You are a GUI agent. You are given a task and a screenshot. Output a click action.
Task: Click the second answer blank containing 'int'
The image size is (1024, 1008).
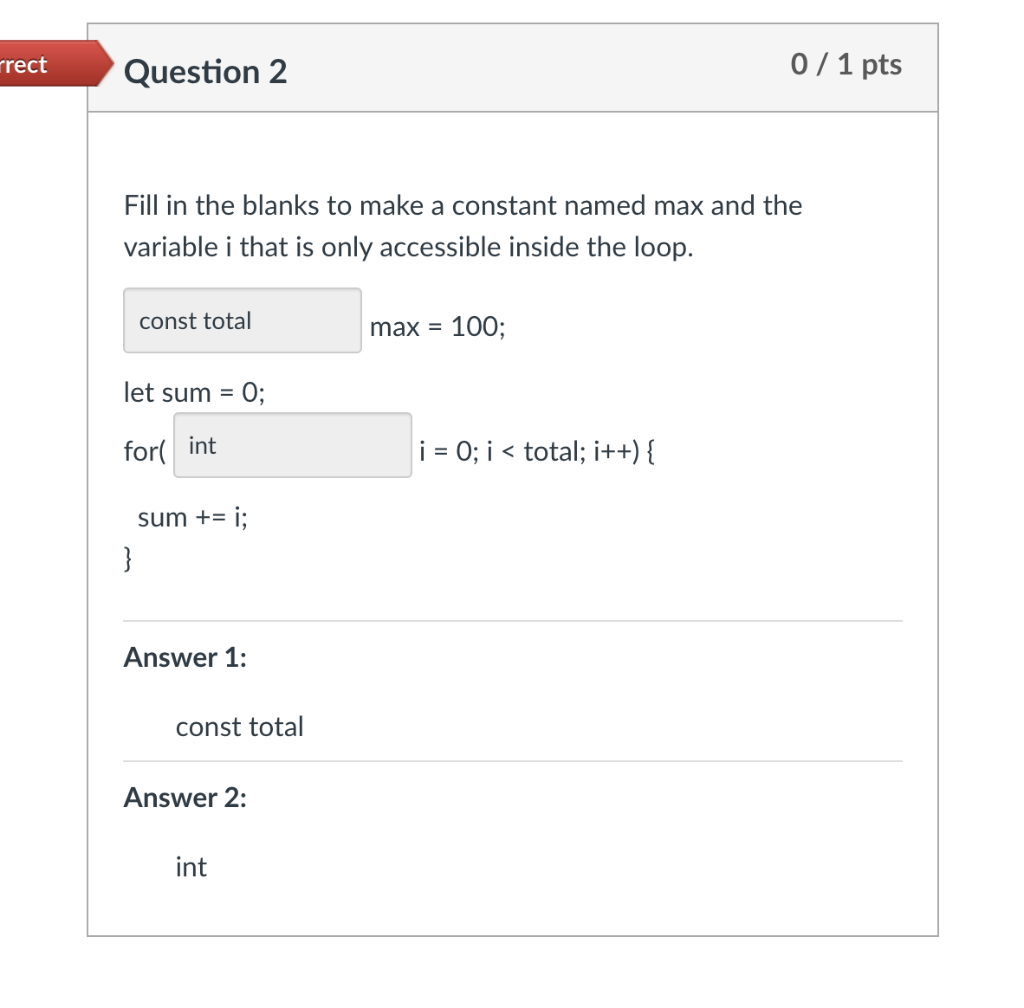292,445
